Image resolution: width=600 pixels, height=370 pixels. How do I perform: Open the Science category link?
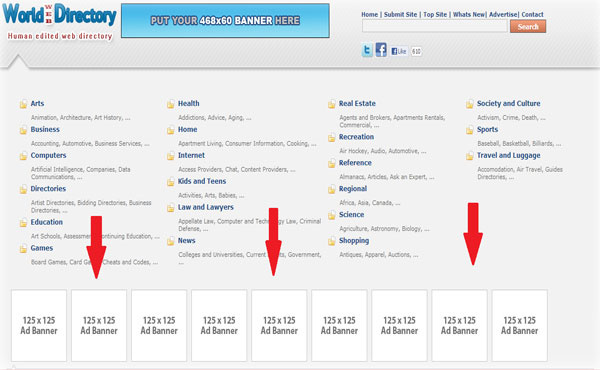click(351, 214)
